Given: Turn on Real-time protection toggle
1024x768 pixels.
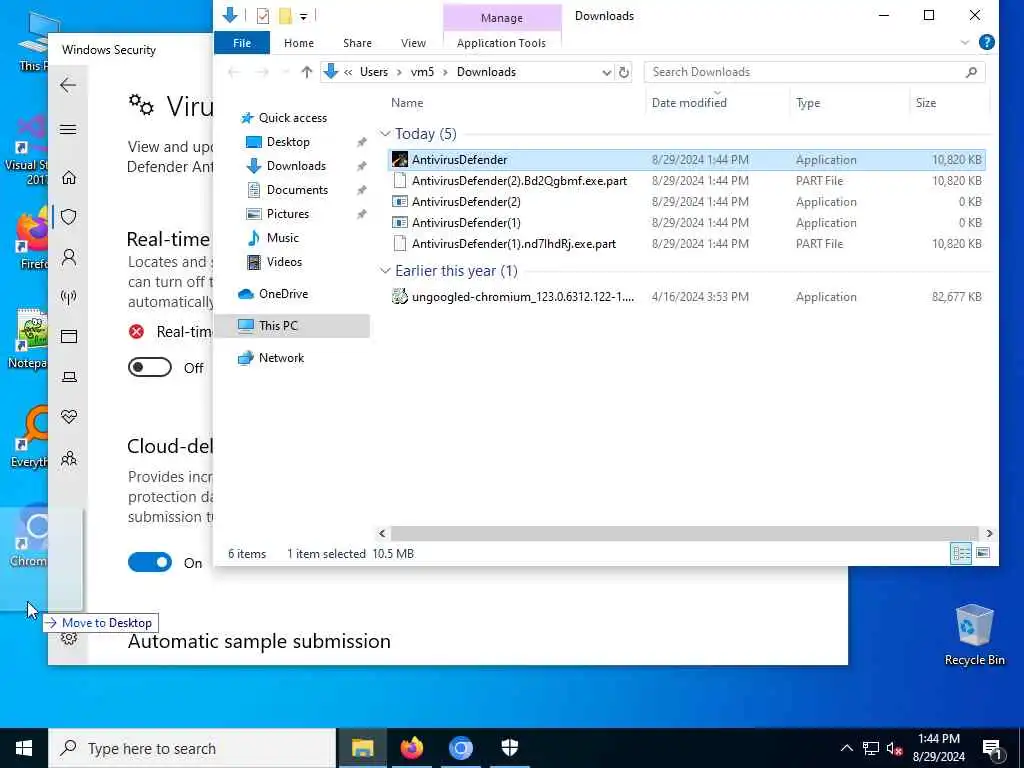Looking at the screenshot, I should pos(150,368).
